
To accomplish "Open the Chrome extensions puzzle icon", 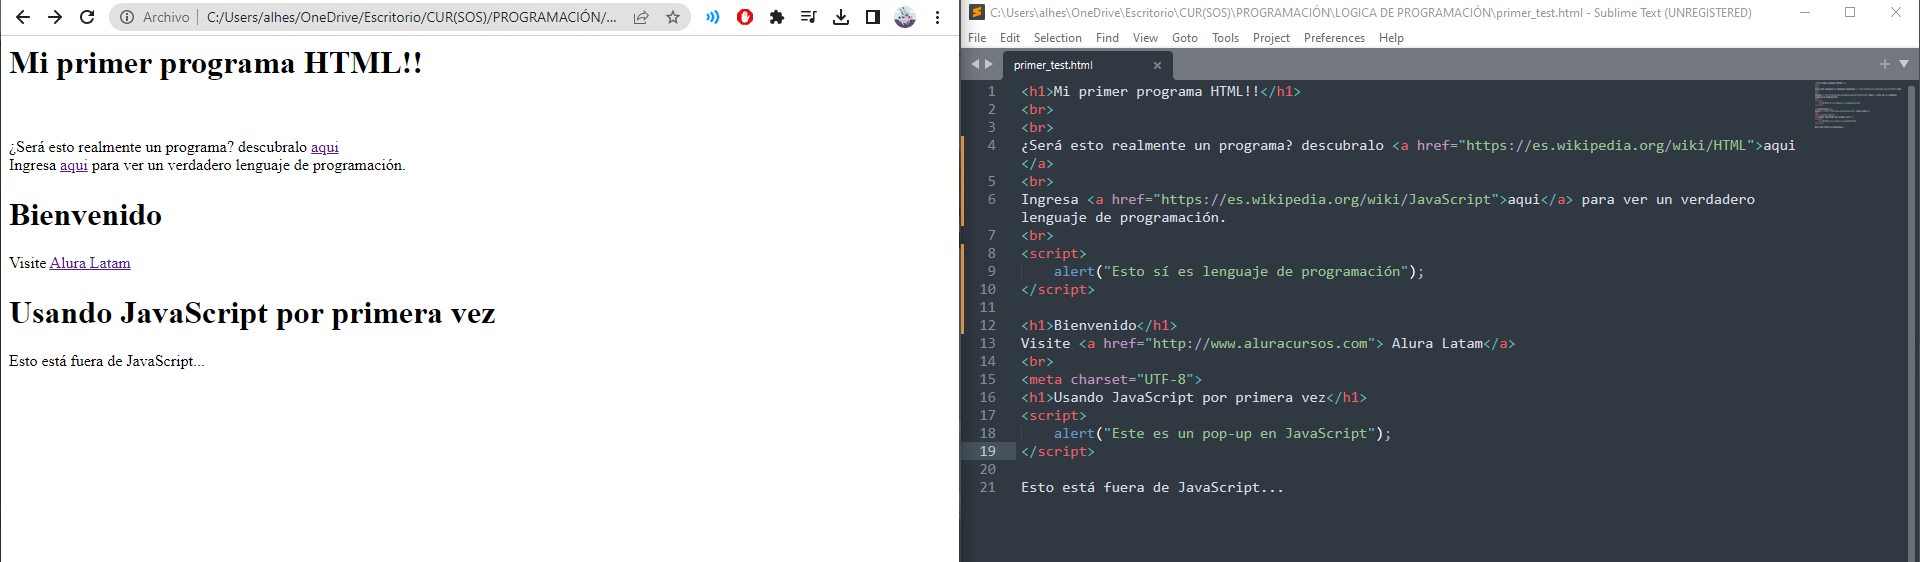I will (777, 17).
